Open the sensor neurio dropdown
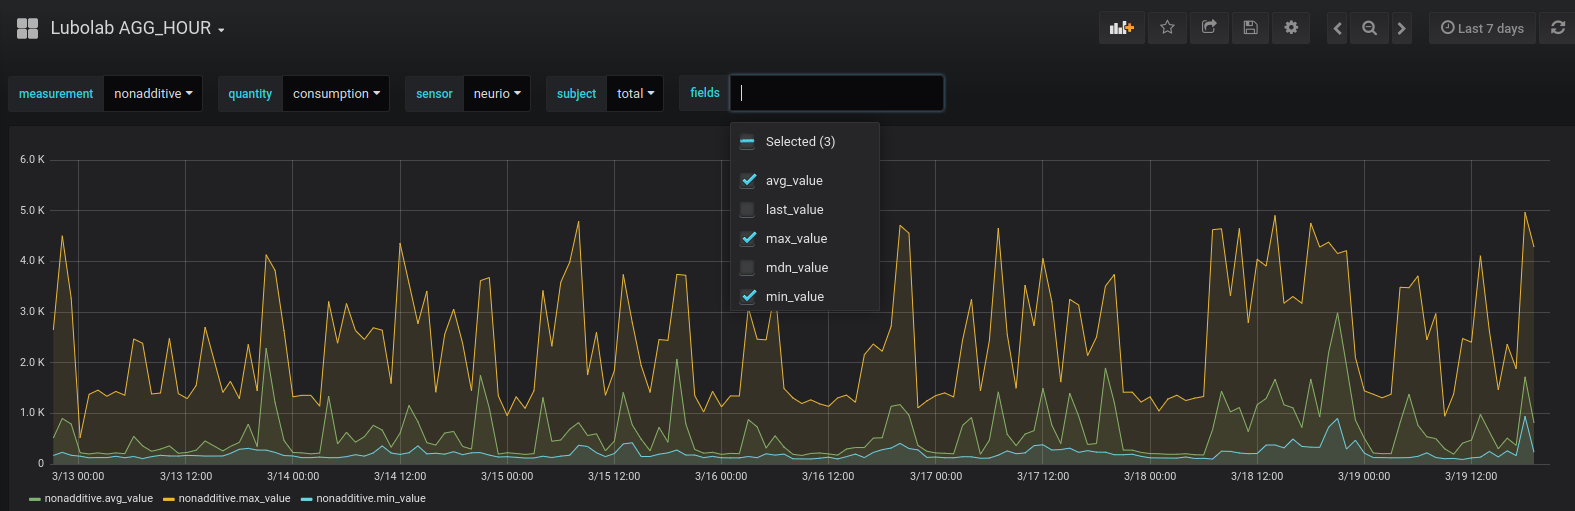Screen dimensions: 1575x511 click(497, 93)
